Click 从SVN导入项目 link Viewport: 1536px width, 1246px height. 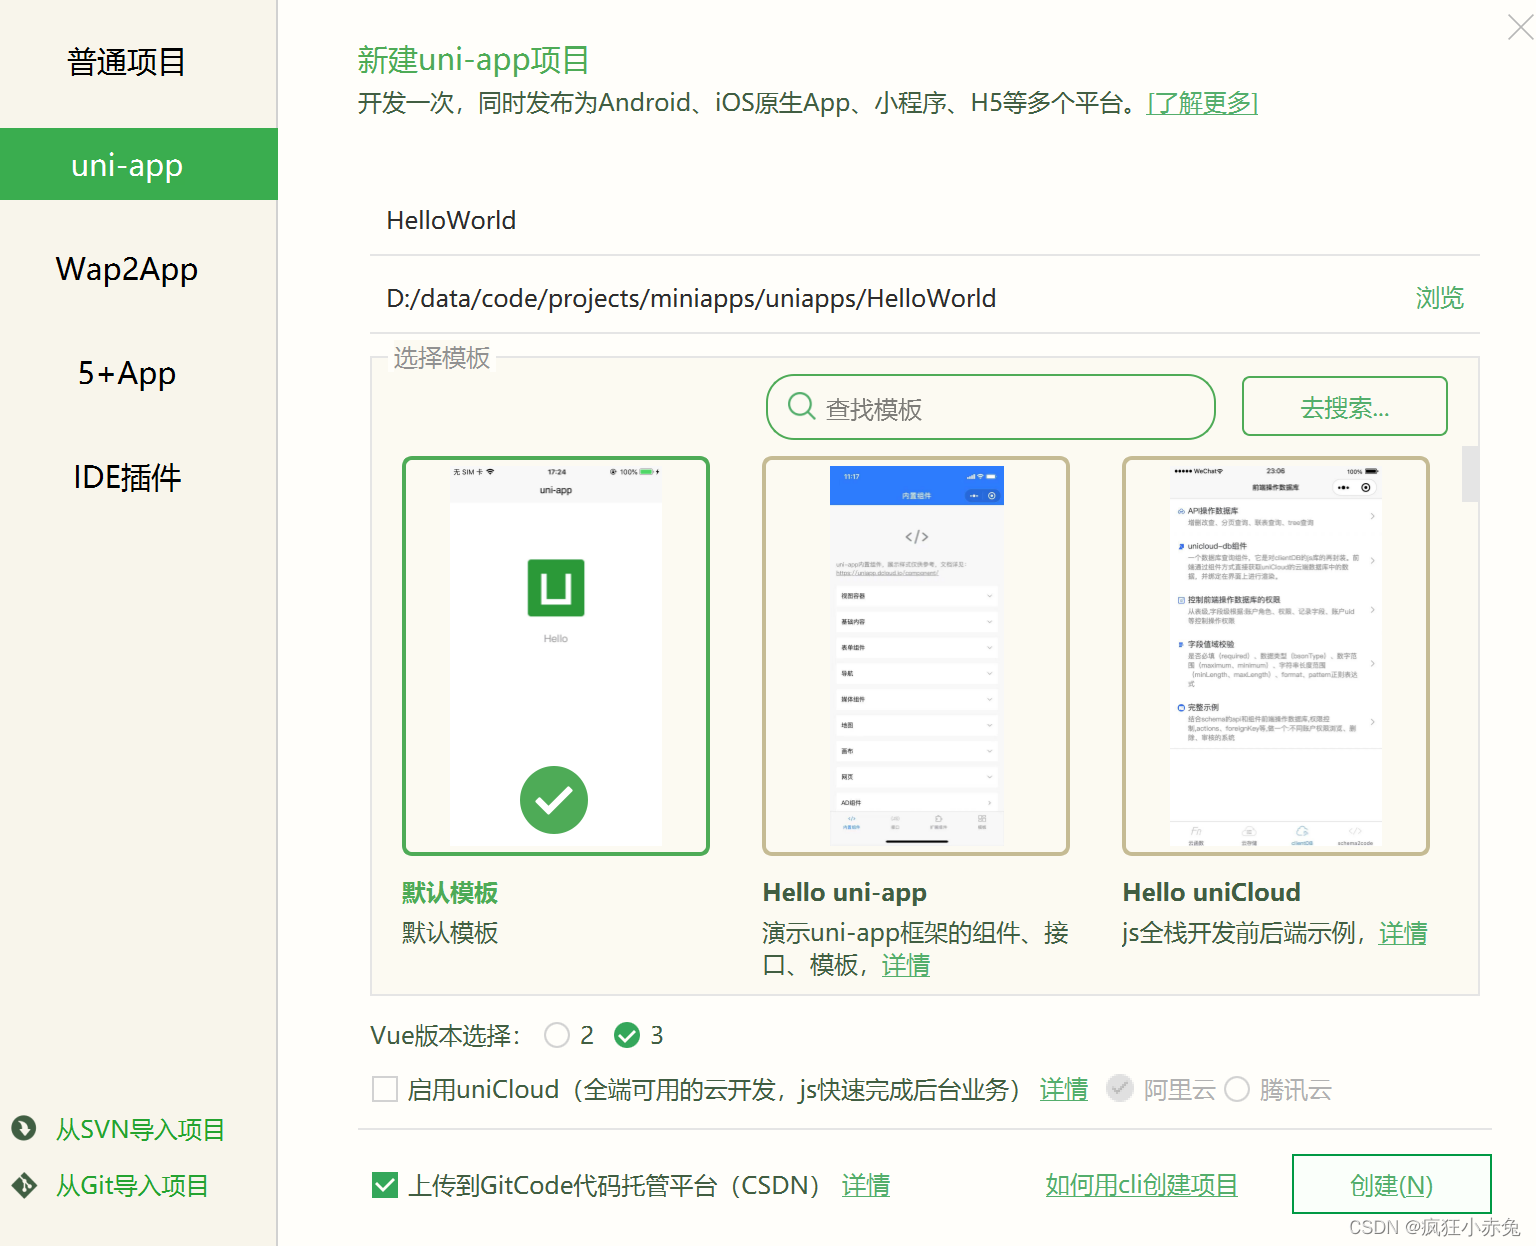pos(140,1129)
